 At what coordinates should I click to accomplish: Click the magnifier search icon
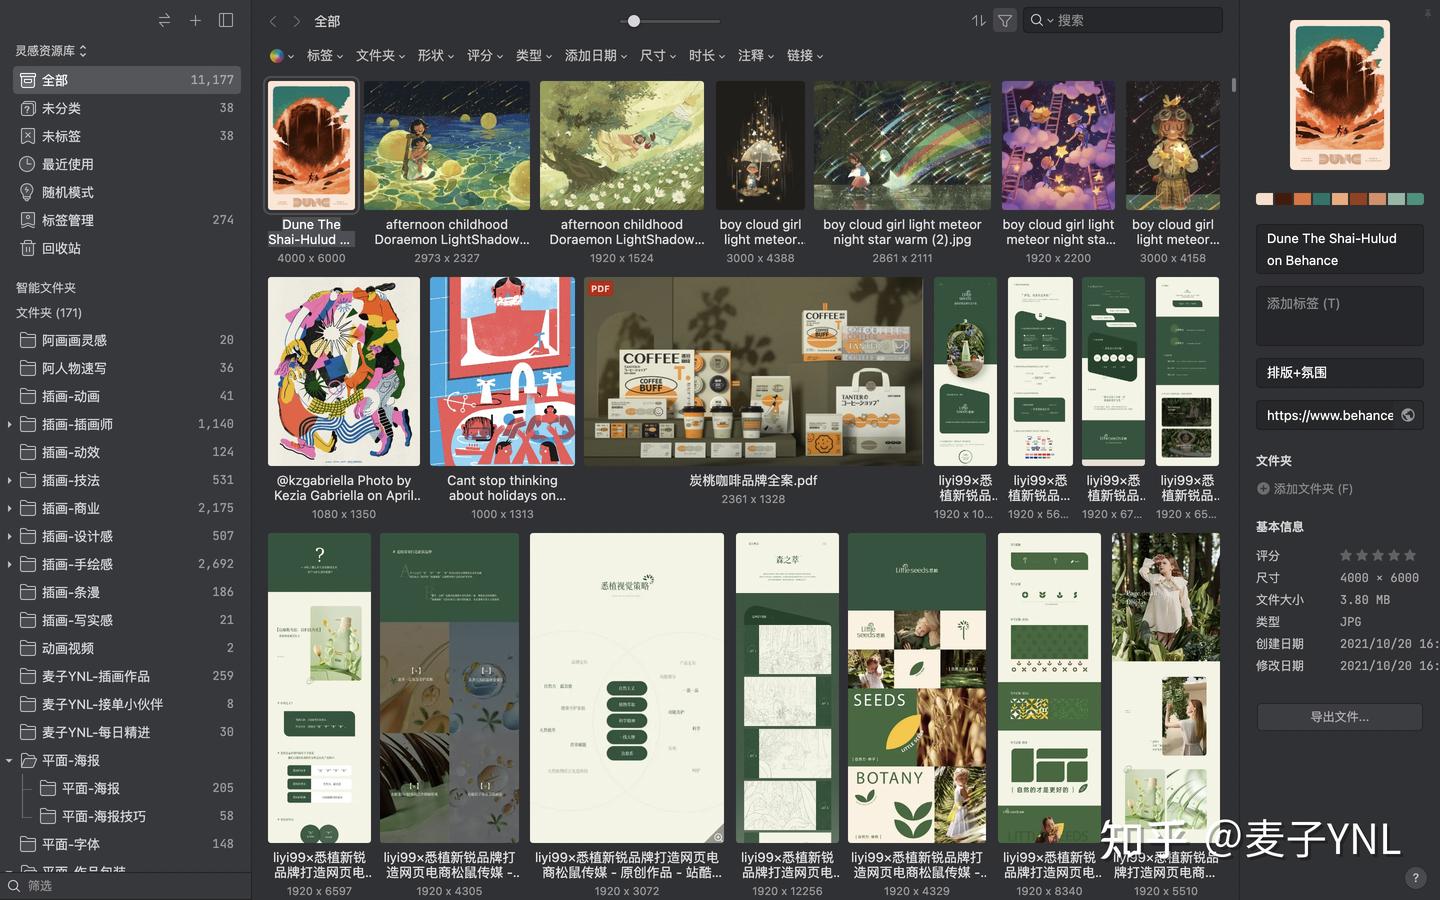[1037, 20]
